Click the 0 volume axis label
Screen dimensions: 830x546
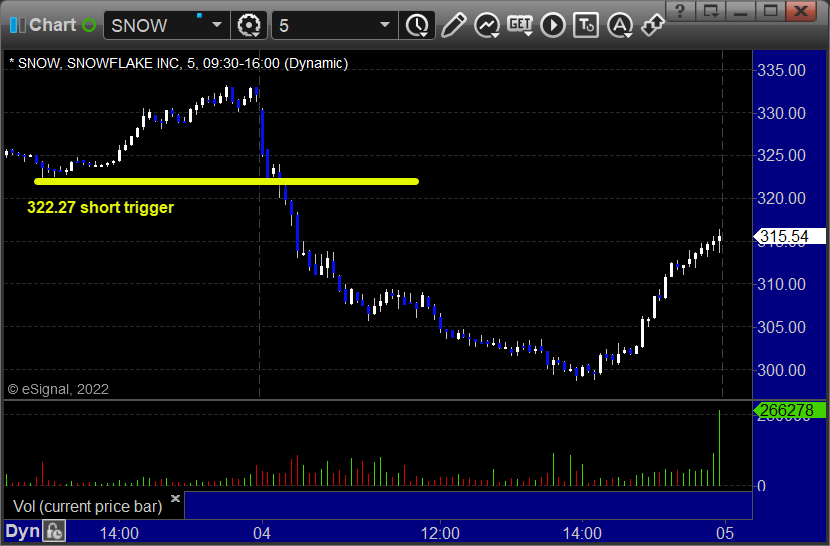761,486
